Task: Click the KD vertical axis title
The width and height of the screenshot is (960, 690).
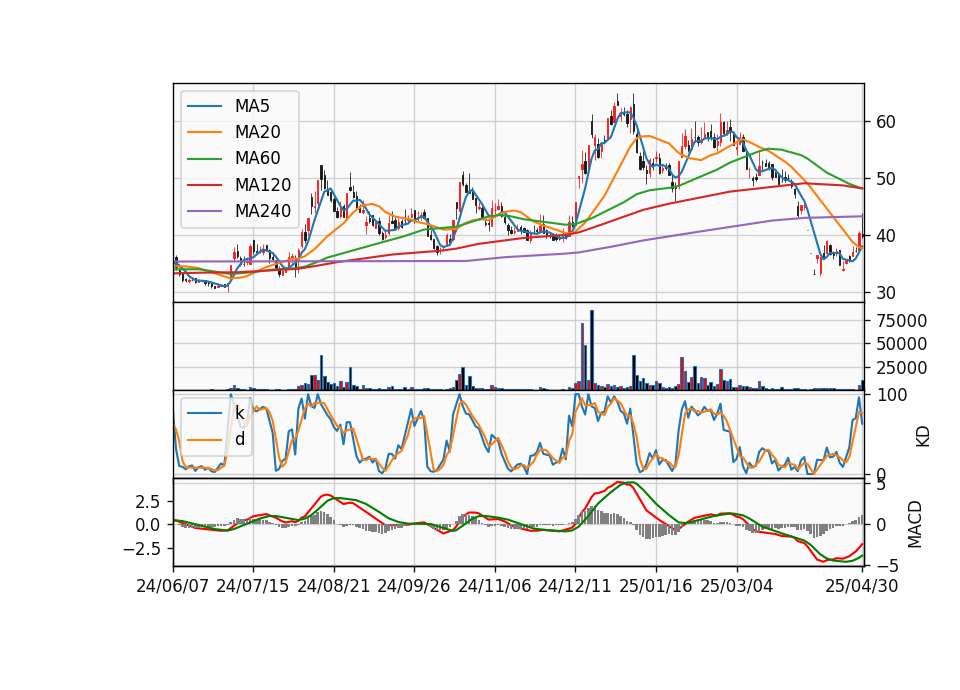Action: [922, 436]
